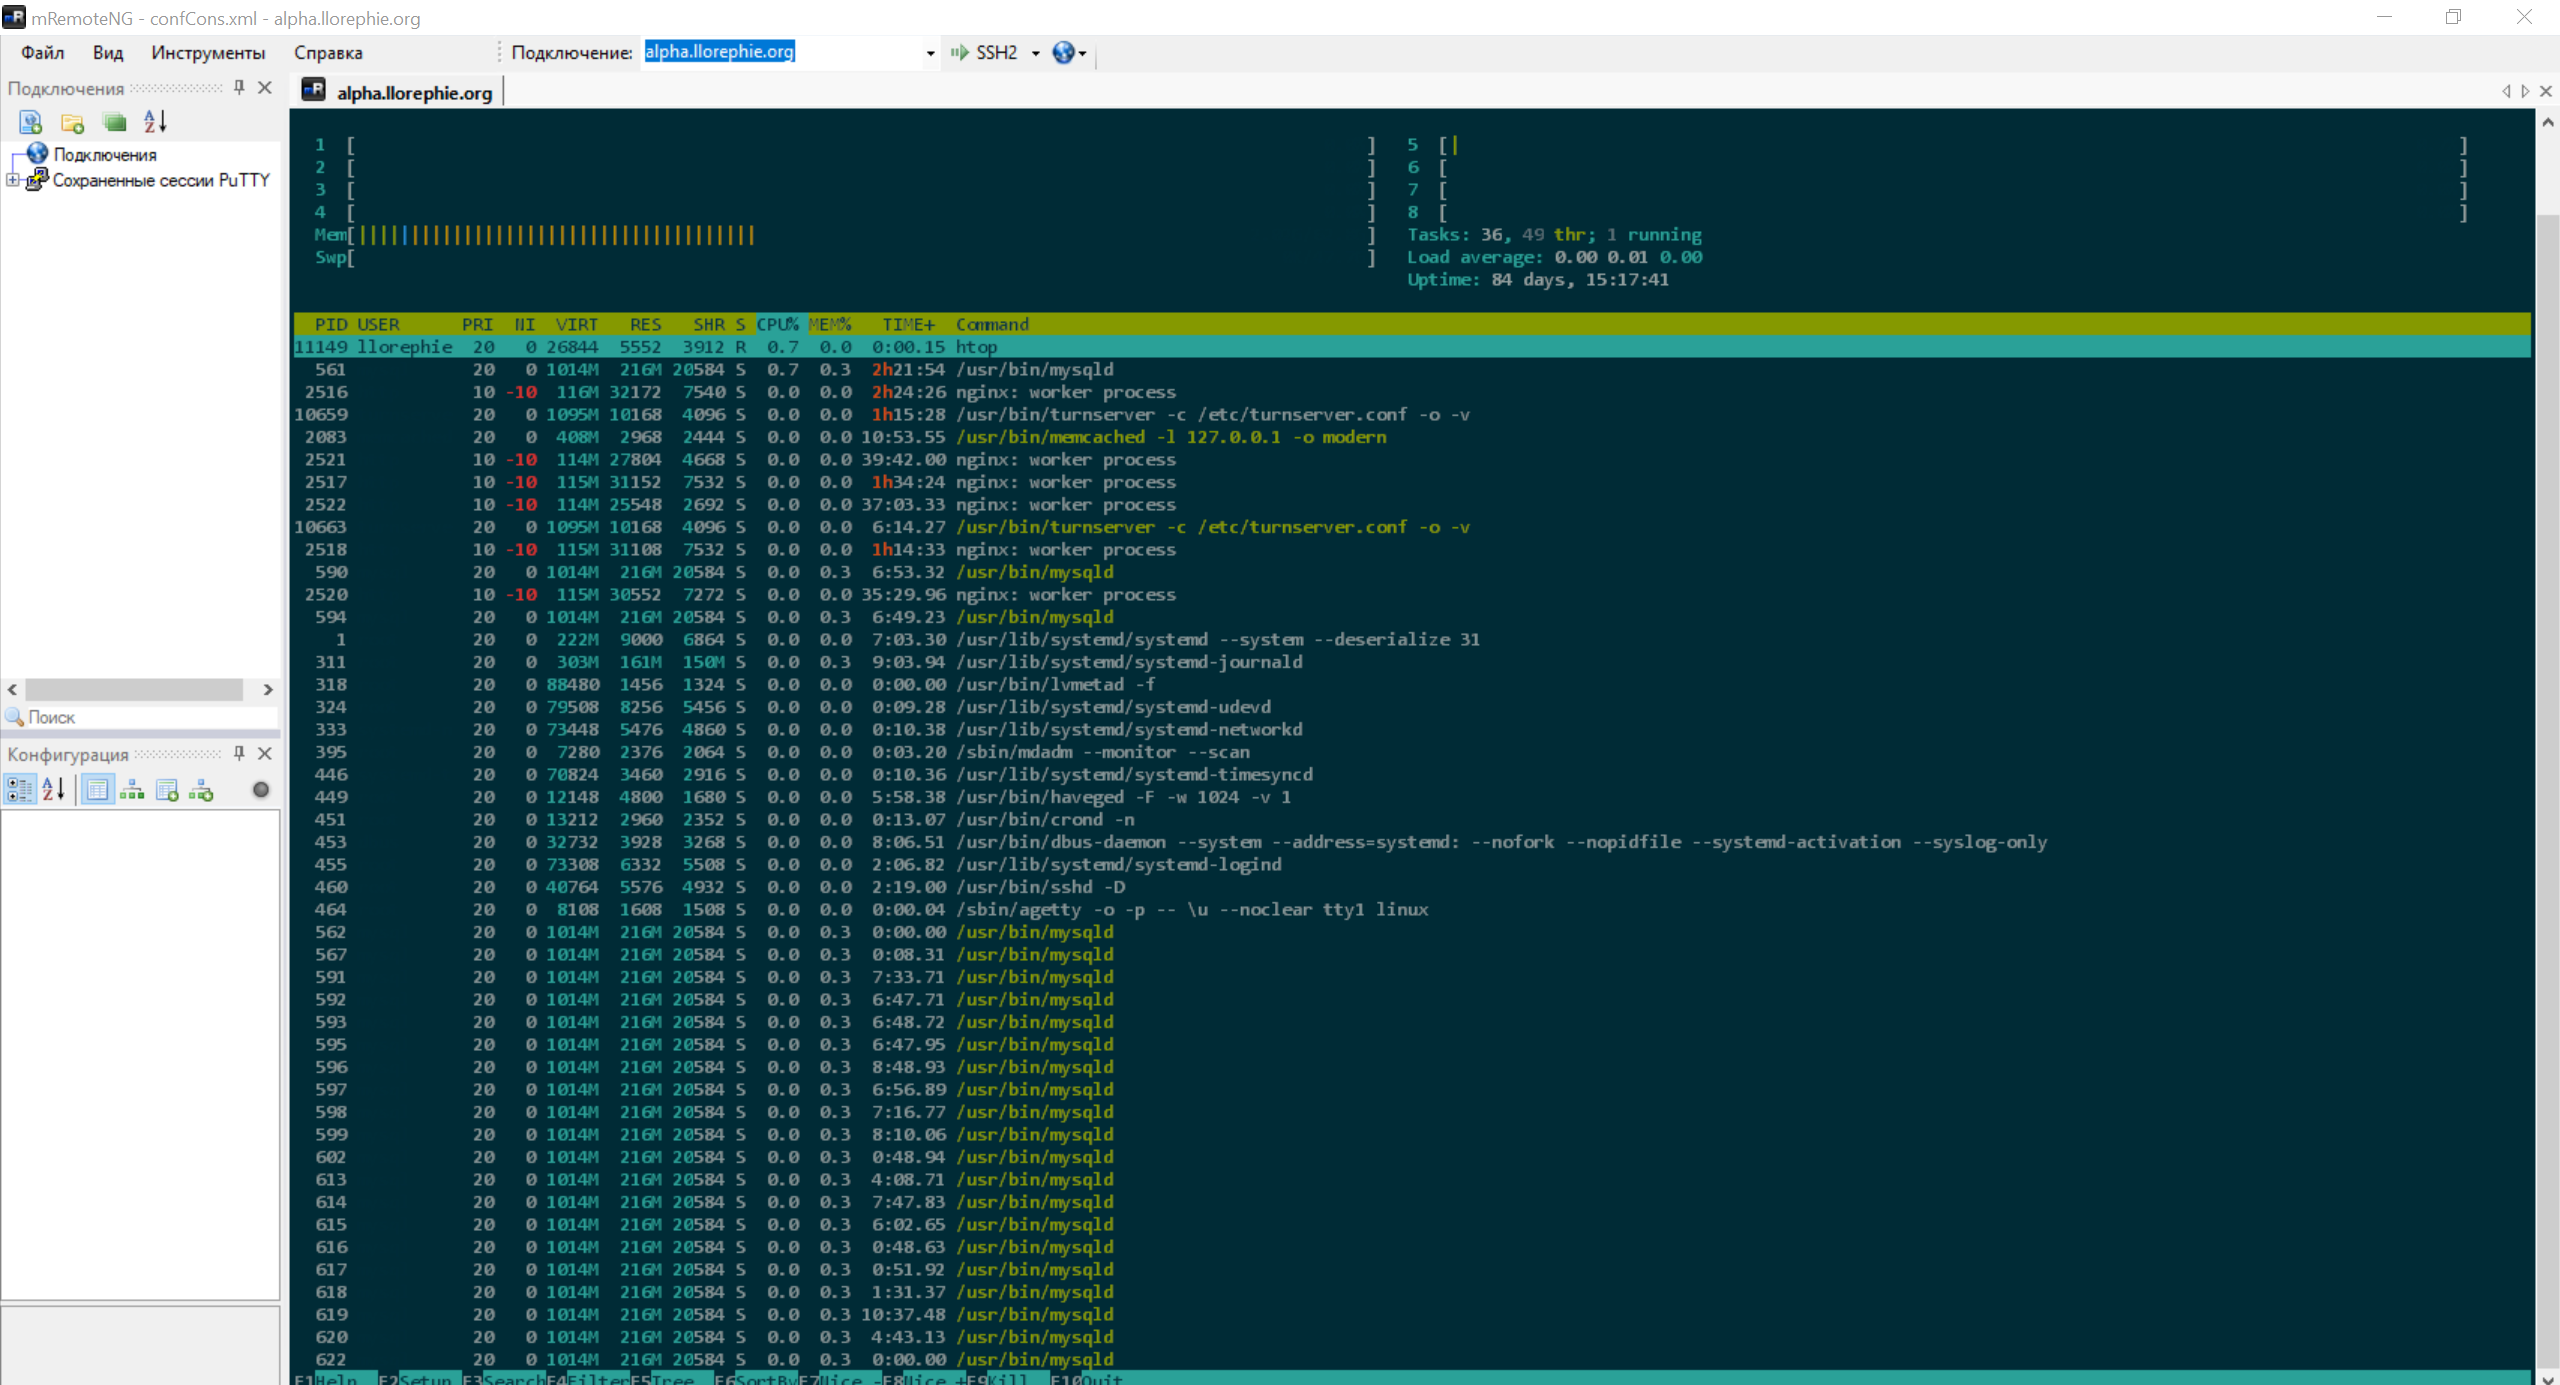Click the tab scroll left arrow
The width and height of the screenshot is (2560, 1385).
click(x=2506, y=91)
